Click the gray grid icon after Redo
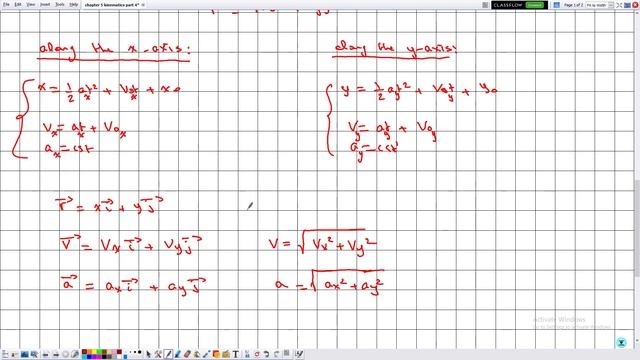Screen dimensions: 640x360 (x=287, y=353)
